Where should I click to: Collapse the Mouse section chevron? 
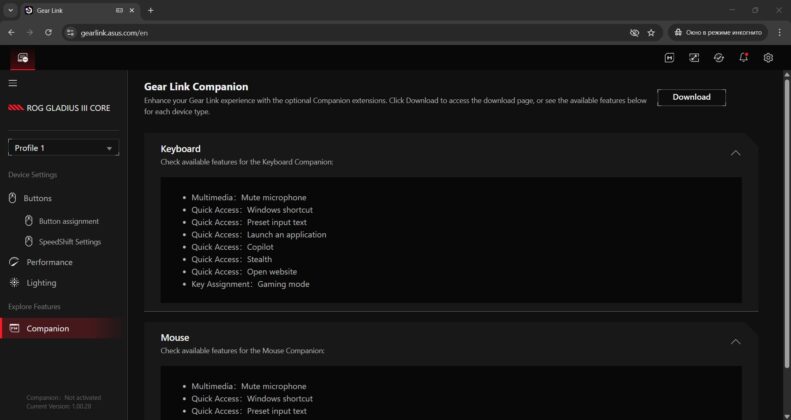tap(736, 341)
